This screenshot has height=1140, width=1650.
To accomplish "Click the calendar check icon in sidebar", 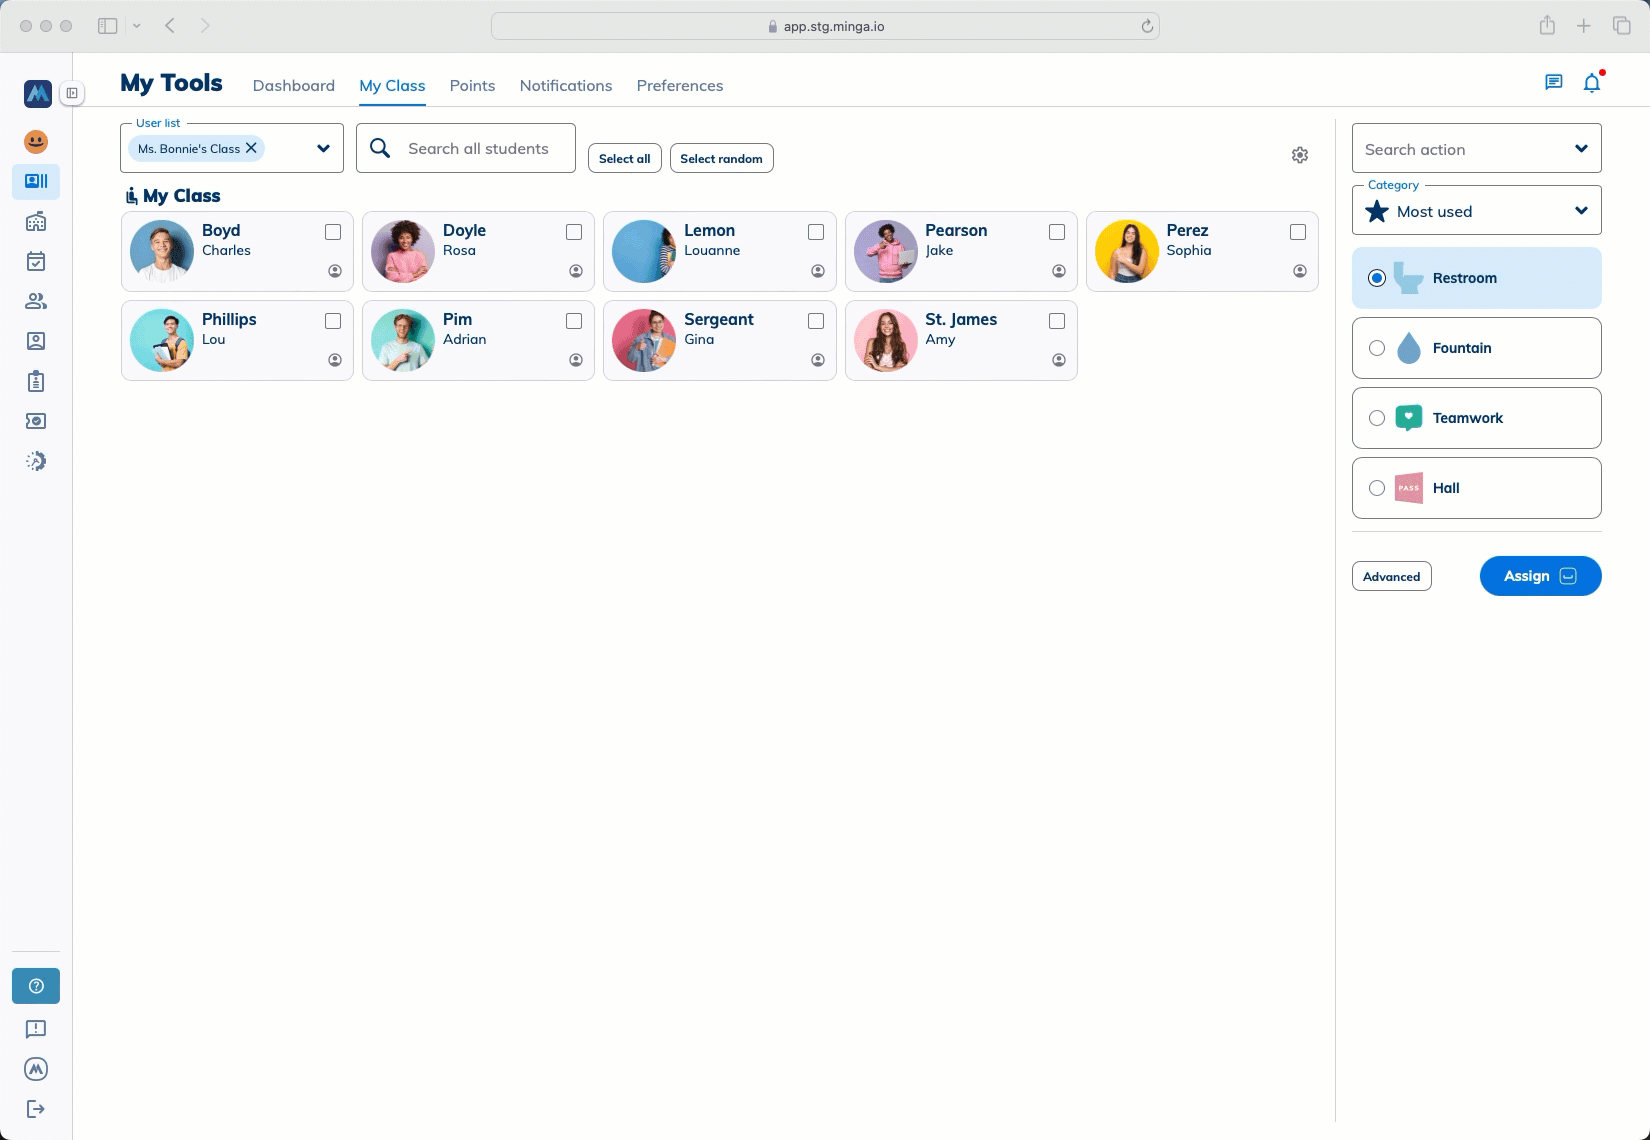I will click(36, 262).
